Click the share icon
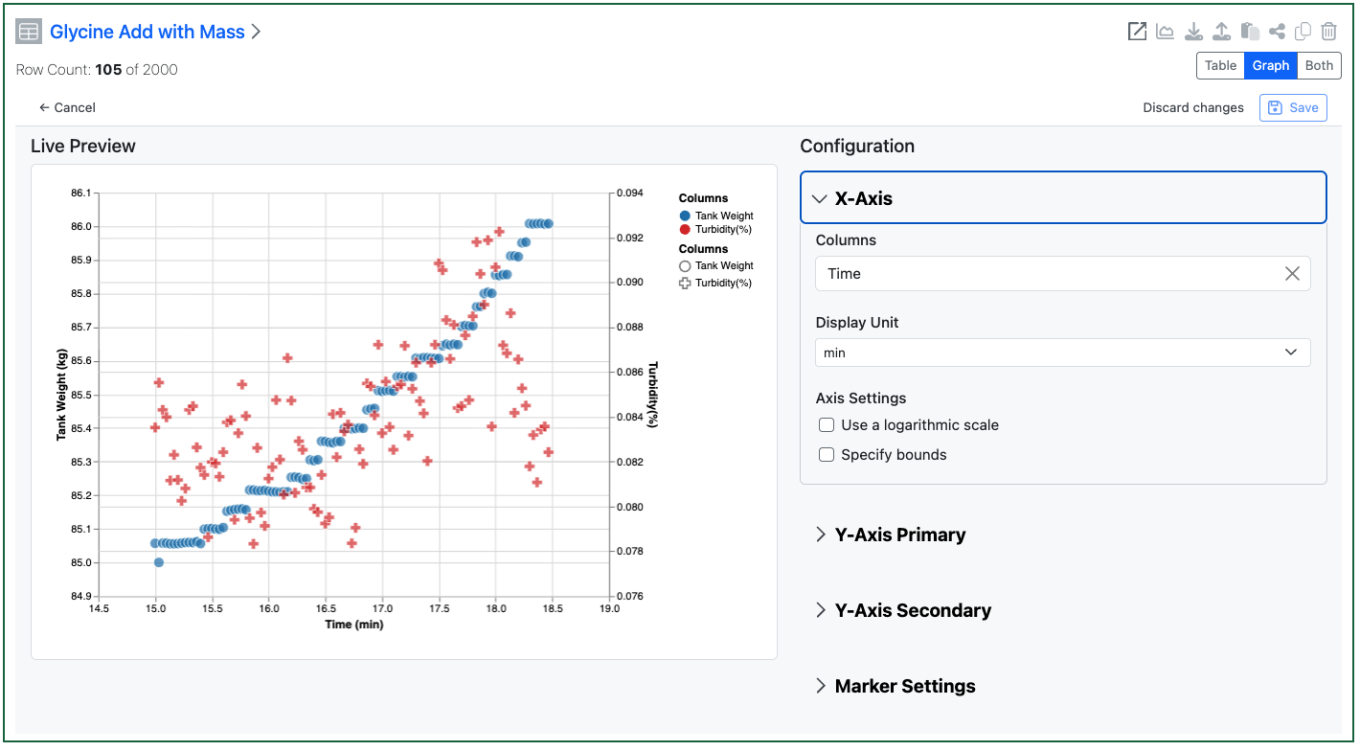This screenshot has width=1360, height=751. click(x=1277, y=31)
